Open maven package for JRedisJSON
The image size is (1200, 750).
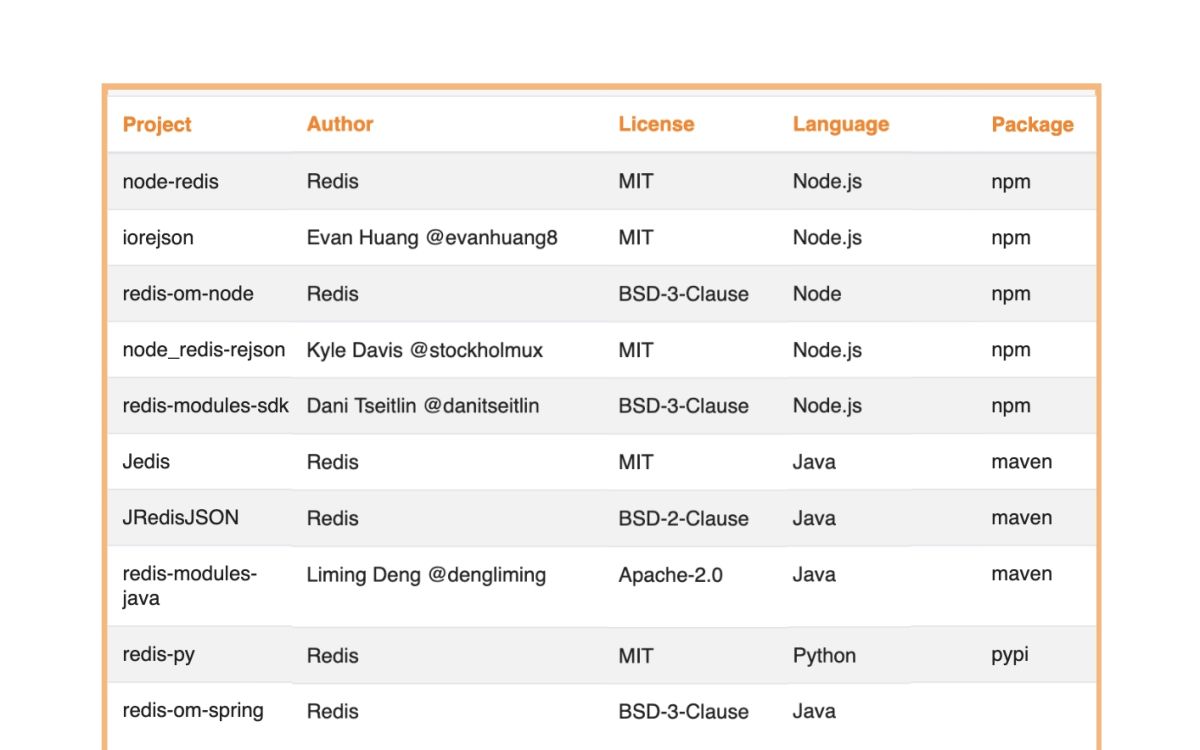pos(1022,518)
